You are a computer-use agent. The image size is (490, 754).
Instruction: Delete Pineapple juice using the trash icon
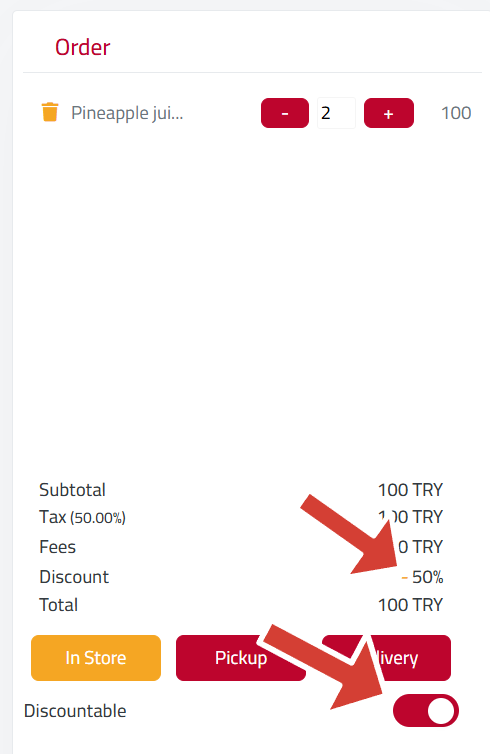click(x=50, y=113)
